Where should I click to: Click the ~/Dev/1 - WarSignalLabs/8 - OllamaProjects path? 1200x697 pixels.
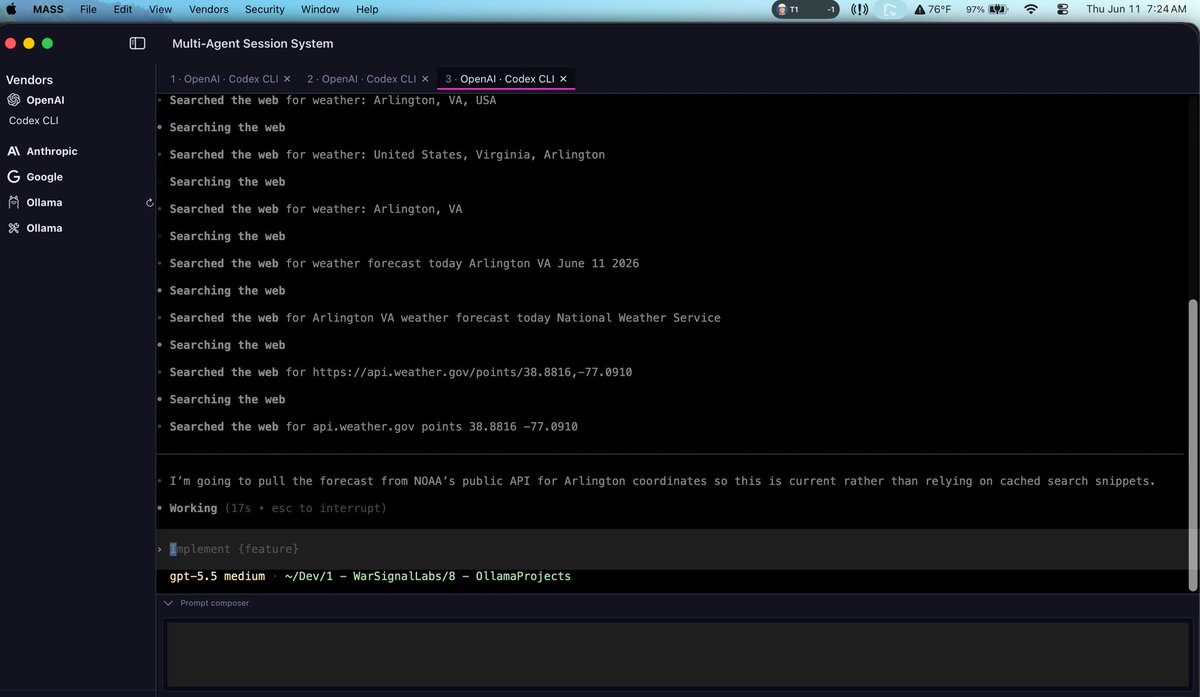click(x=428, y=576)
